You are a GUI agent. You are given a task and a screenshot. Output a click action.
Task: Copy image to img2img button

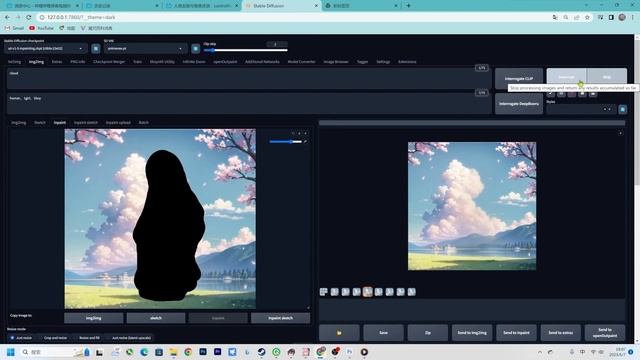(93, 318)
